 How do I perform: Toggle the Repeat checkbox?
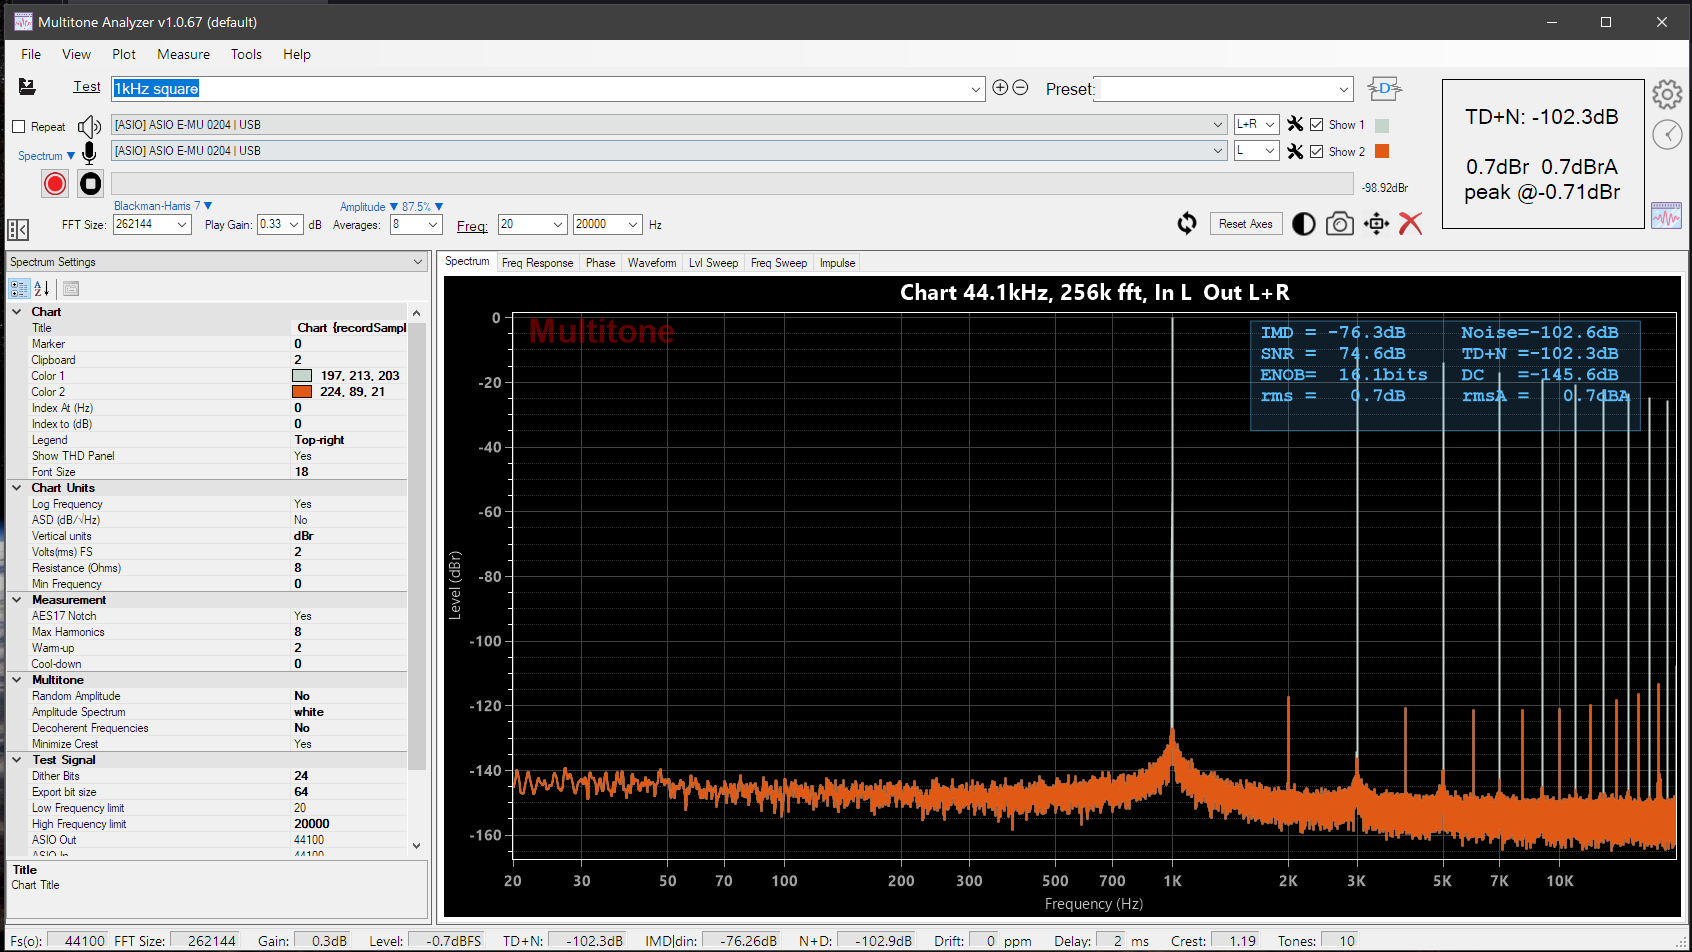18,127
